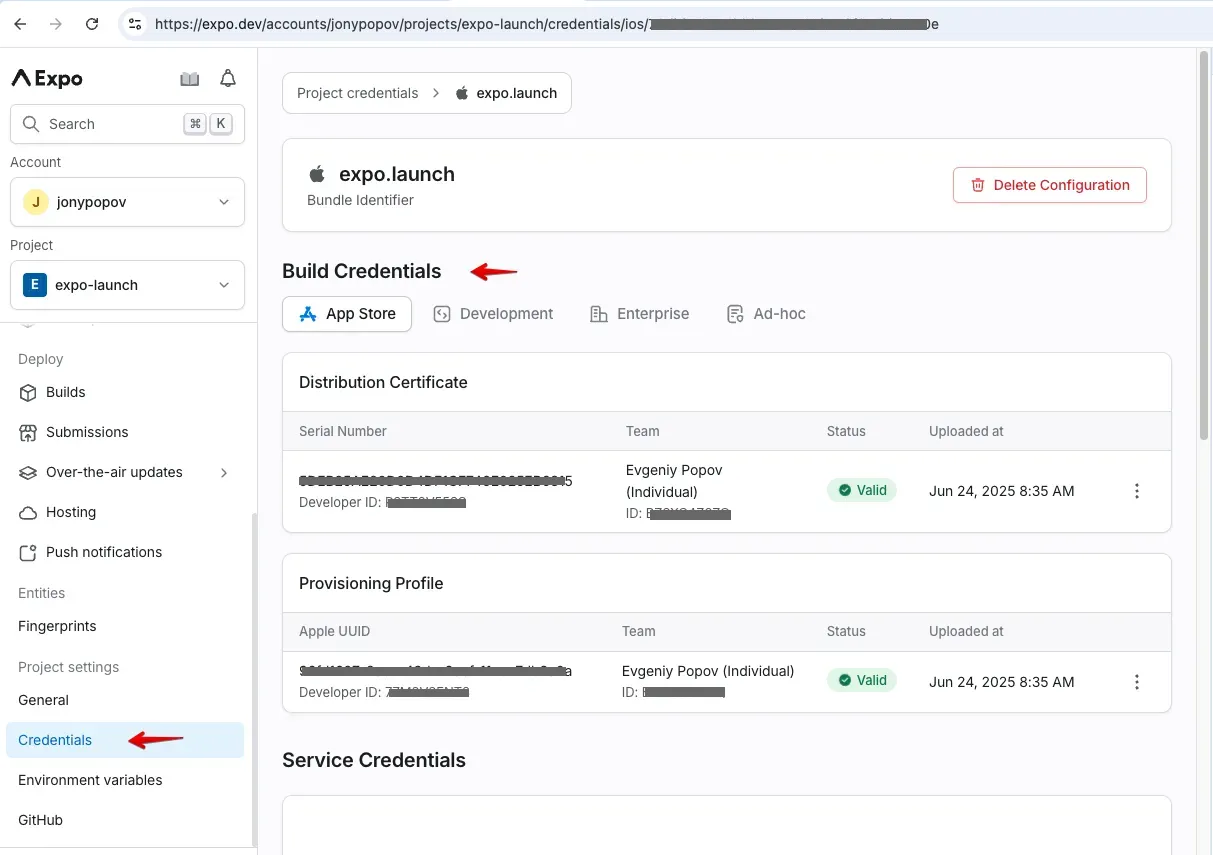Click the Over-the-air updates layers icon
This screenshot has width=1213, height=855.
pos(28,472)
